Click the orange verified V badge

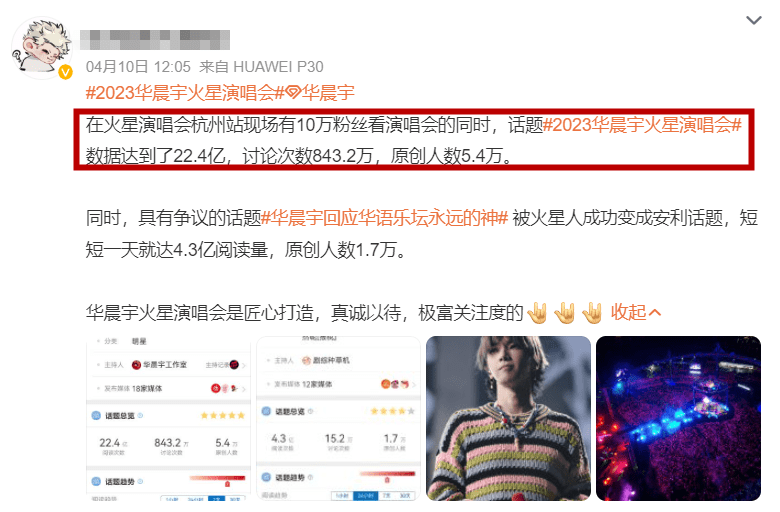click(65, 73)
